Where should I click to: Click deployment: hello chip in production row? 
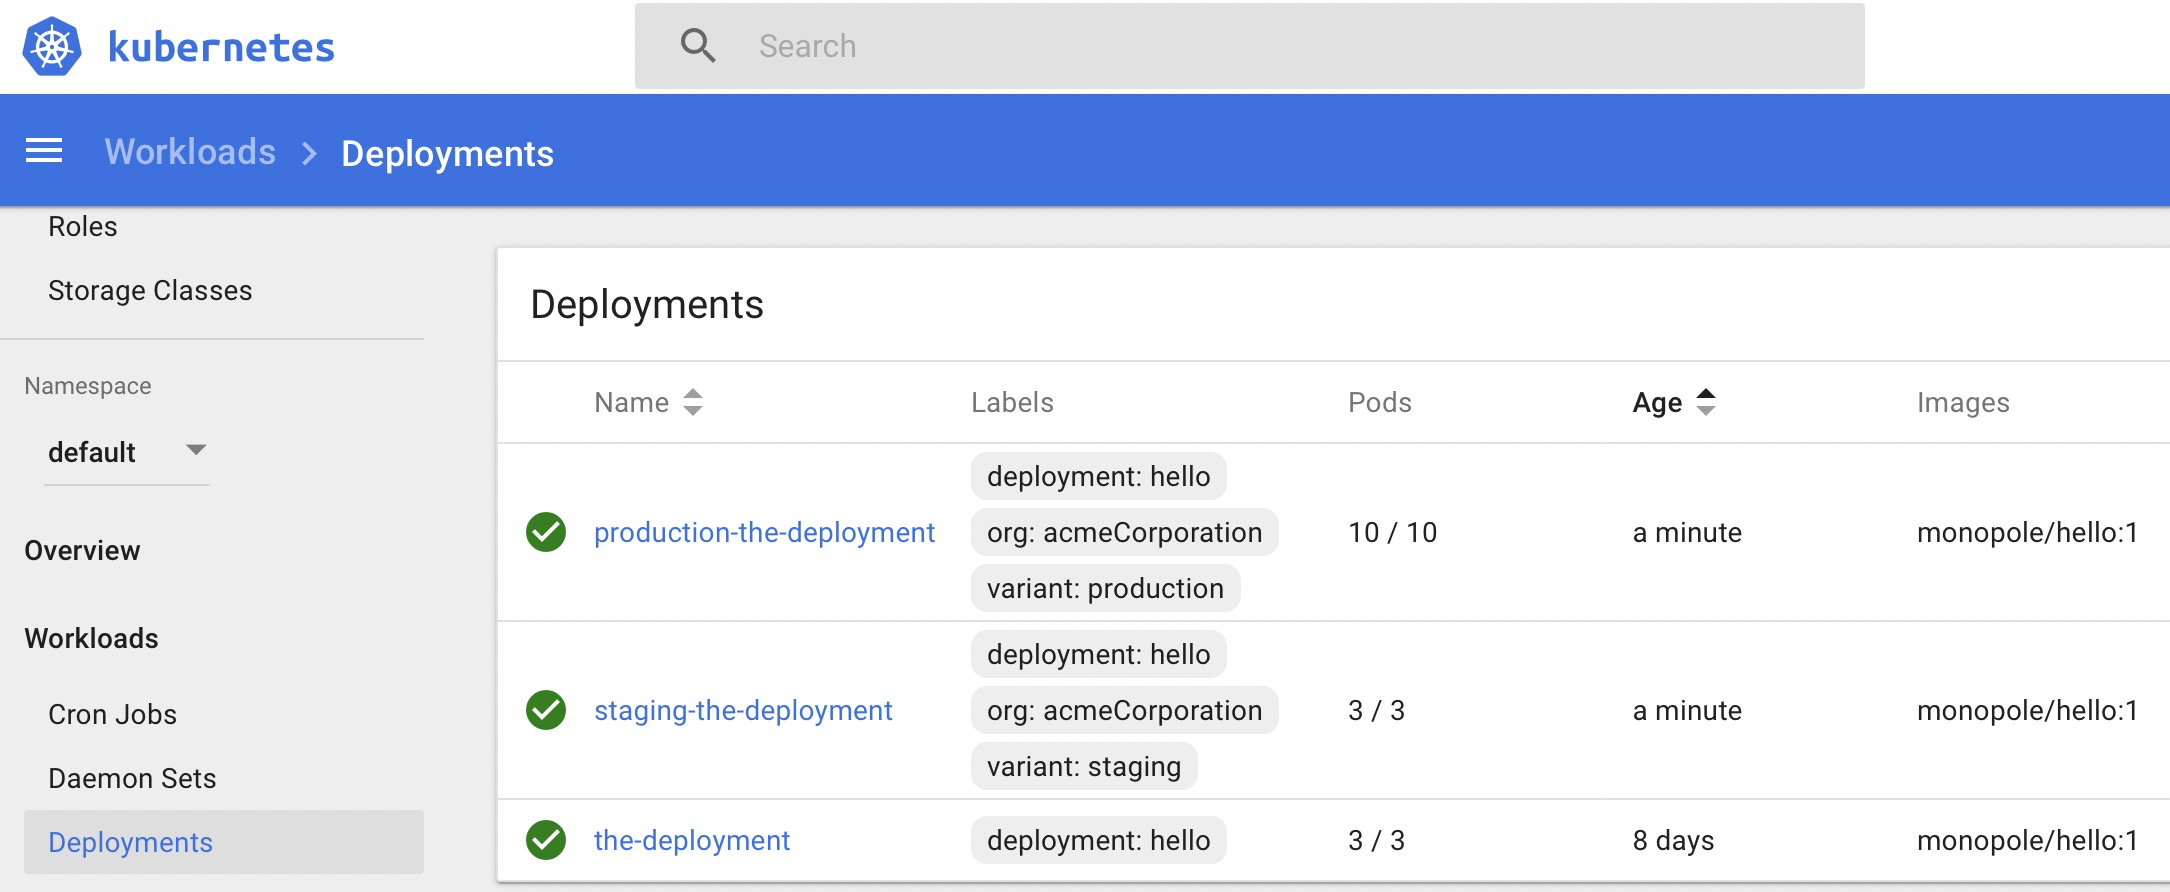(x=1099, y=476)
